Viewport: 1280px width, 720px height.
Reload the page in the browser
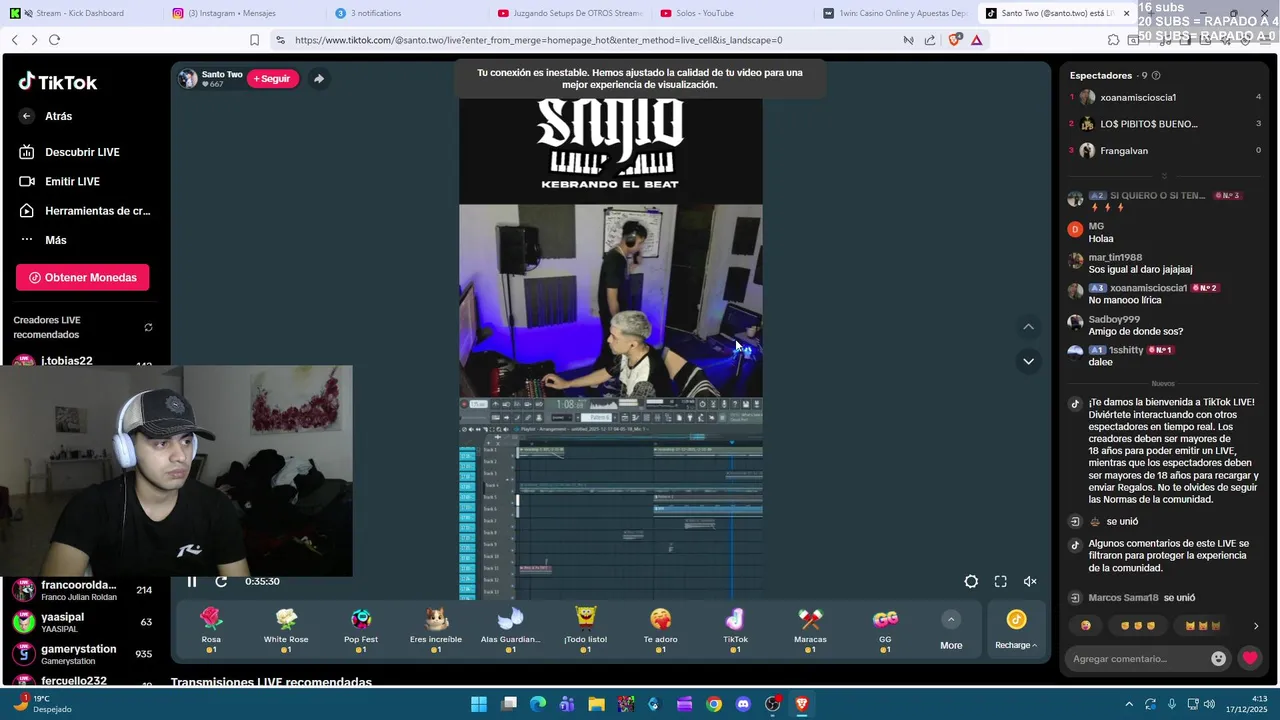[54, 40]
